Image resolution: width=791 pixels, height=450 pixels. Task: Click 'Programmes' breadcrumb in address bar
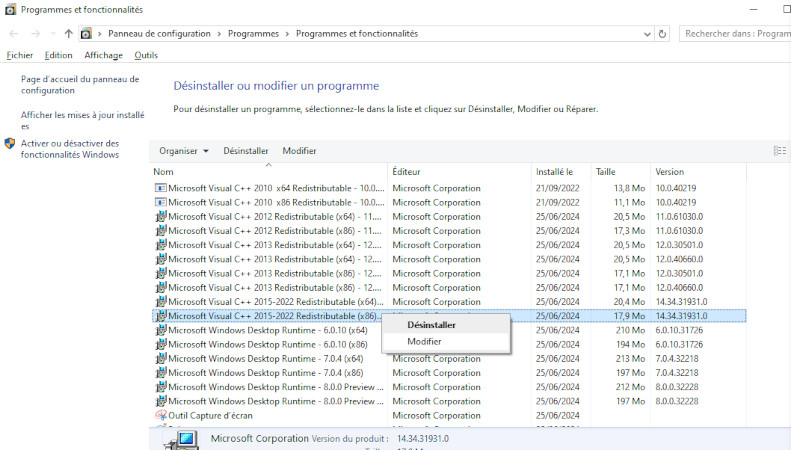pos(253,34)
